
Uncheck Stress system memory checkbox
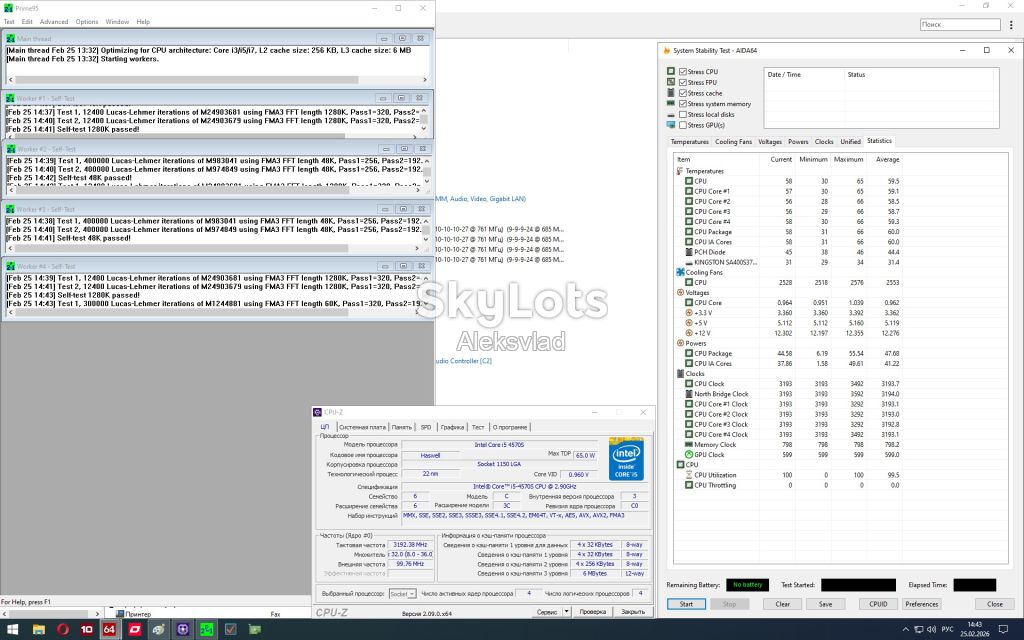682,104
